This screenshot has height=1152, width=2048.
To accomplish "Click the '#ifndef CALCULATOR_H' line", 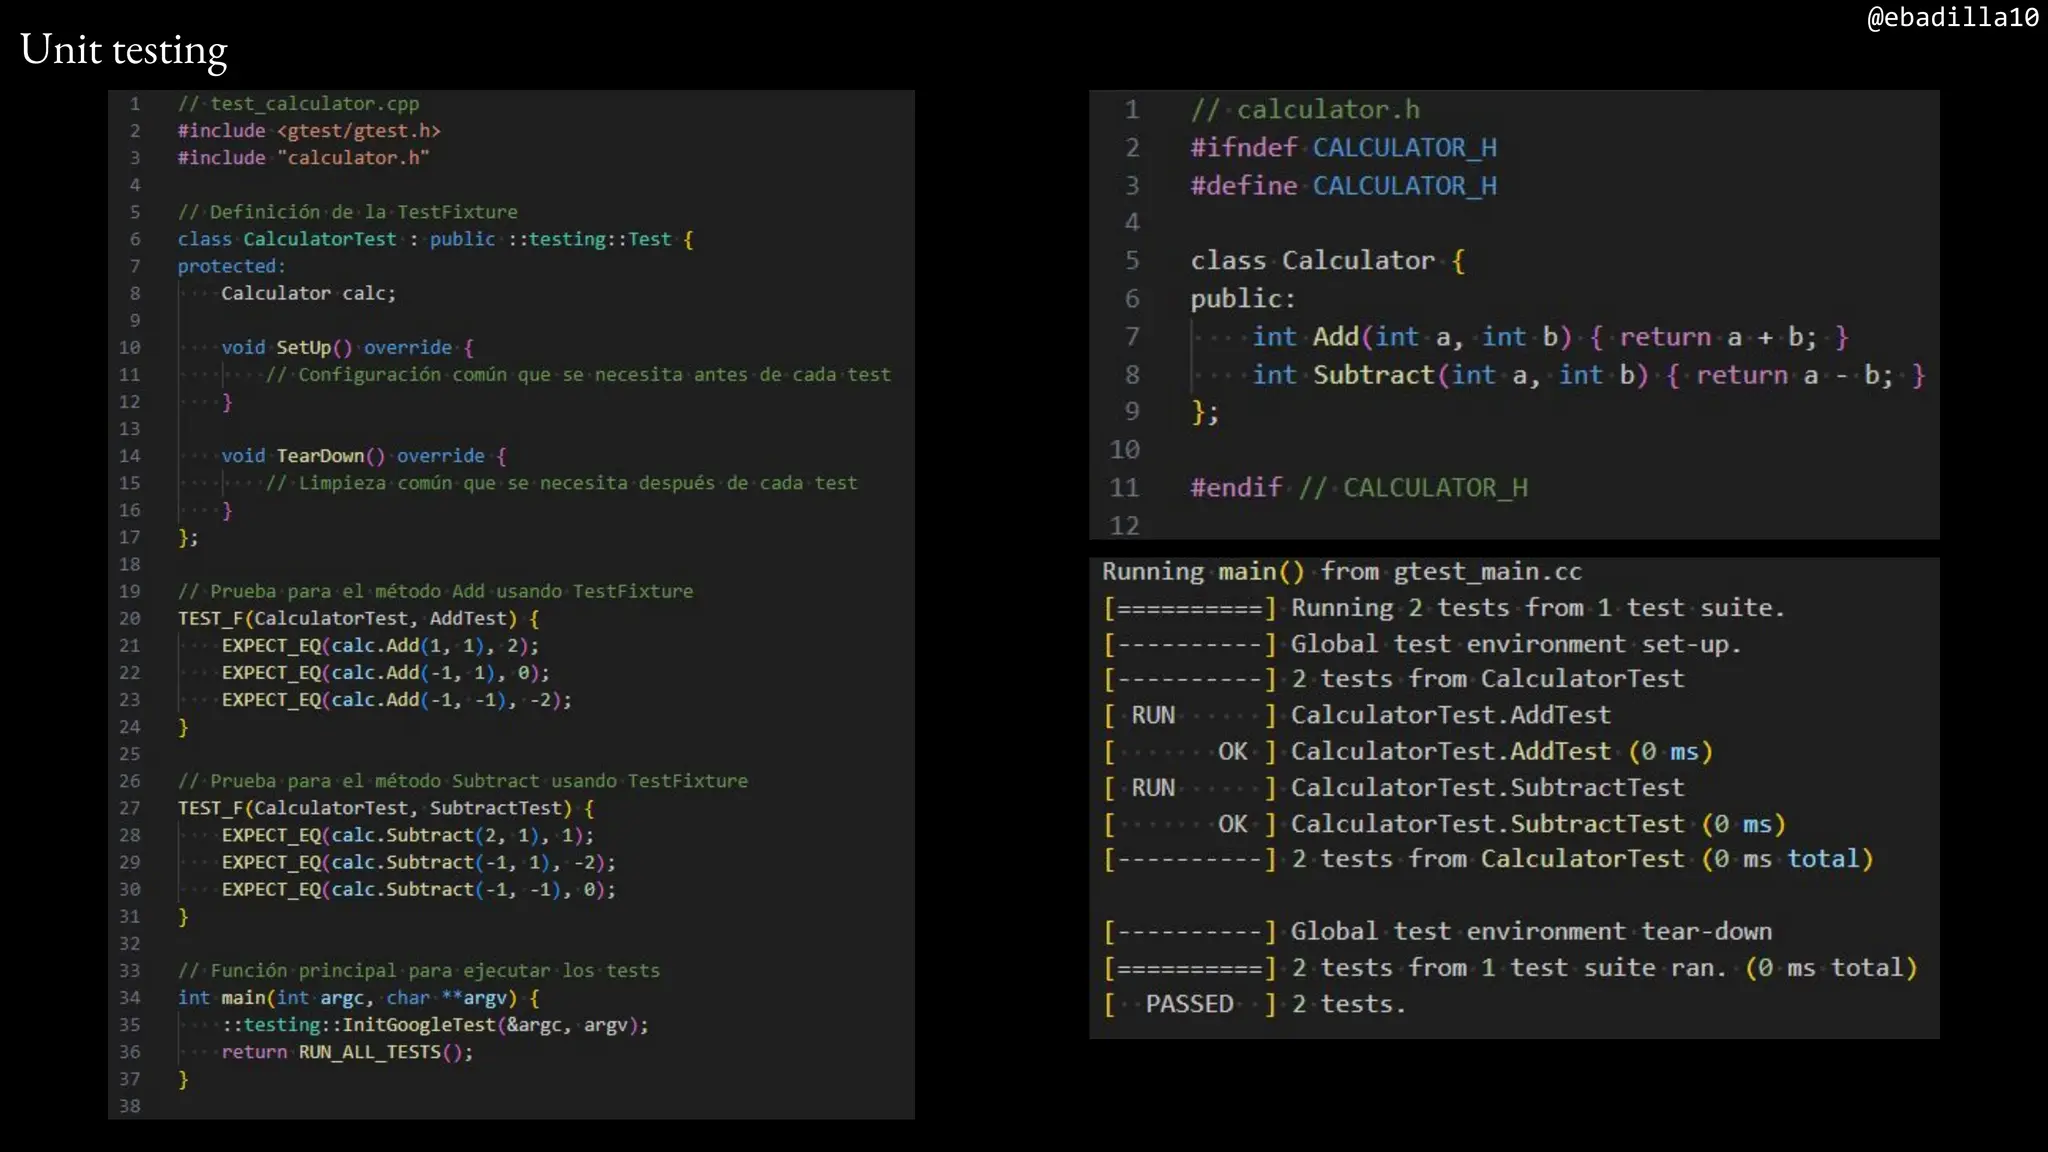I will (1343, 147).
